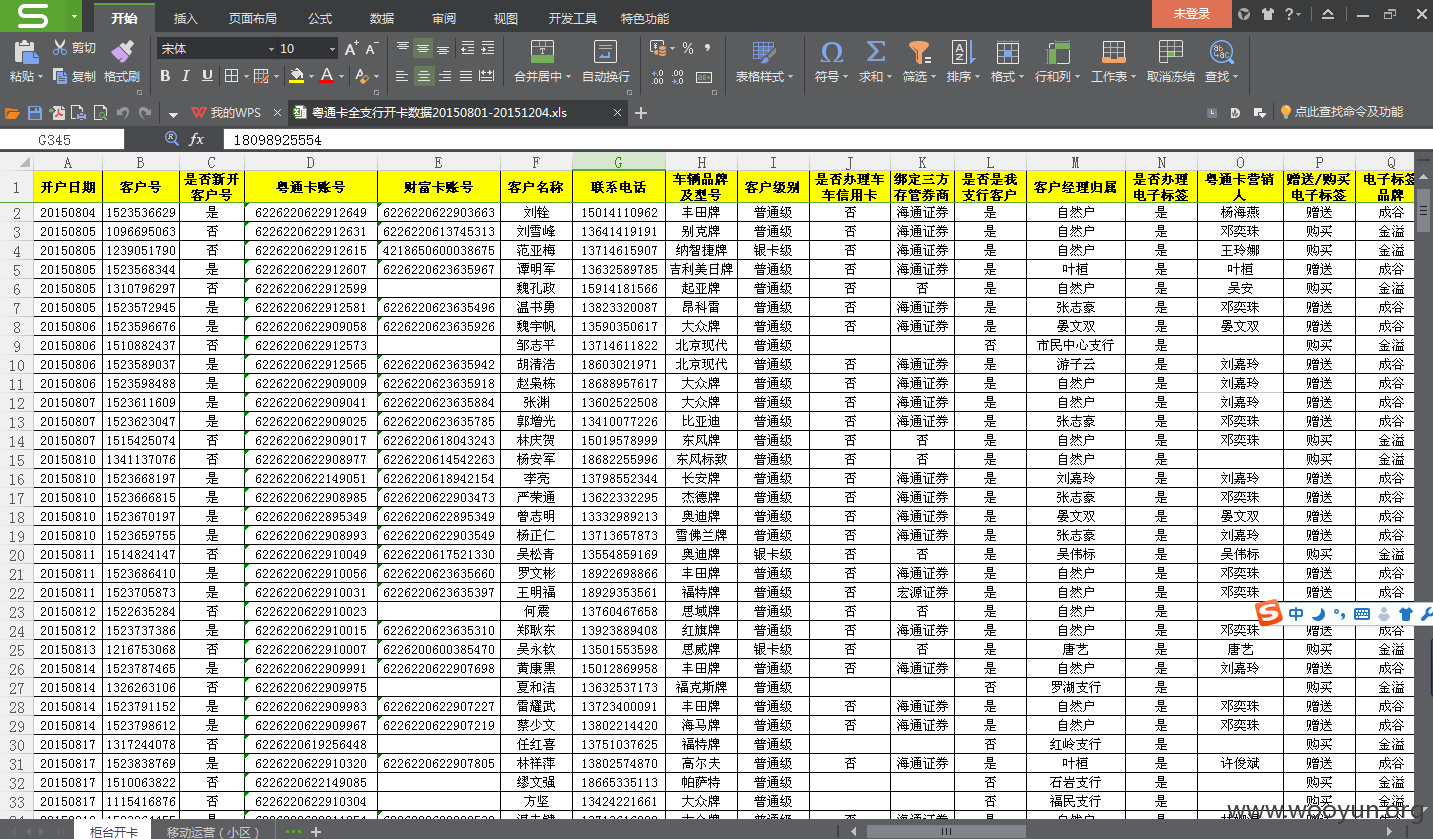Viewport: 1433px width, 839px height.
Task: Decrease font size with A- icon
Action: [371, 49]
